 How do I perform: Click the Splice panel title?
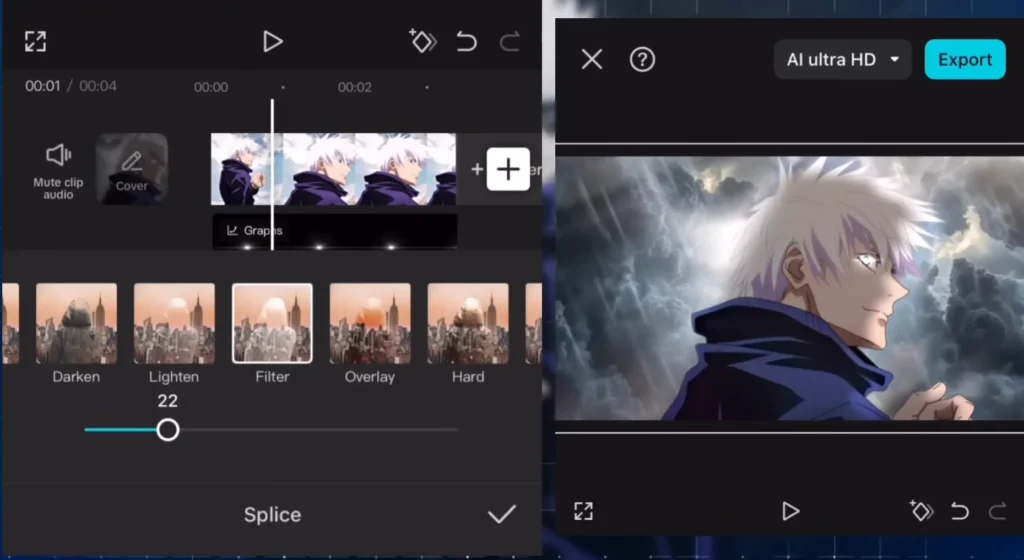point(272,515)
